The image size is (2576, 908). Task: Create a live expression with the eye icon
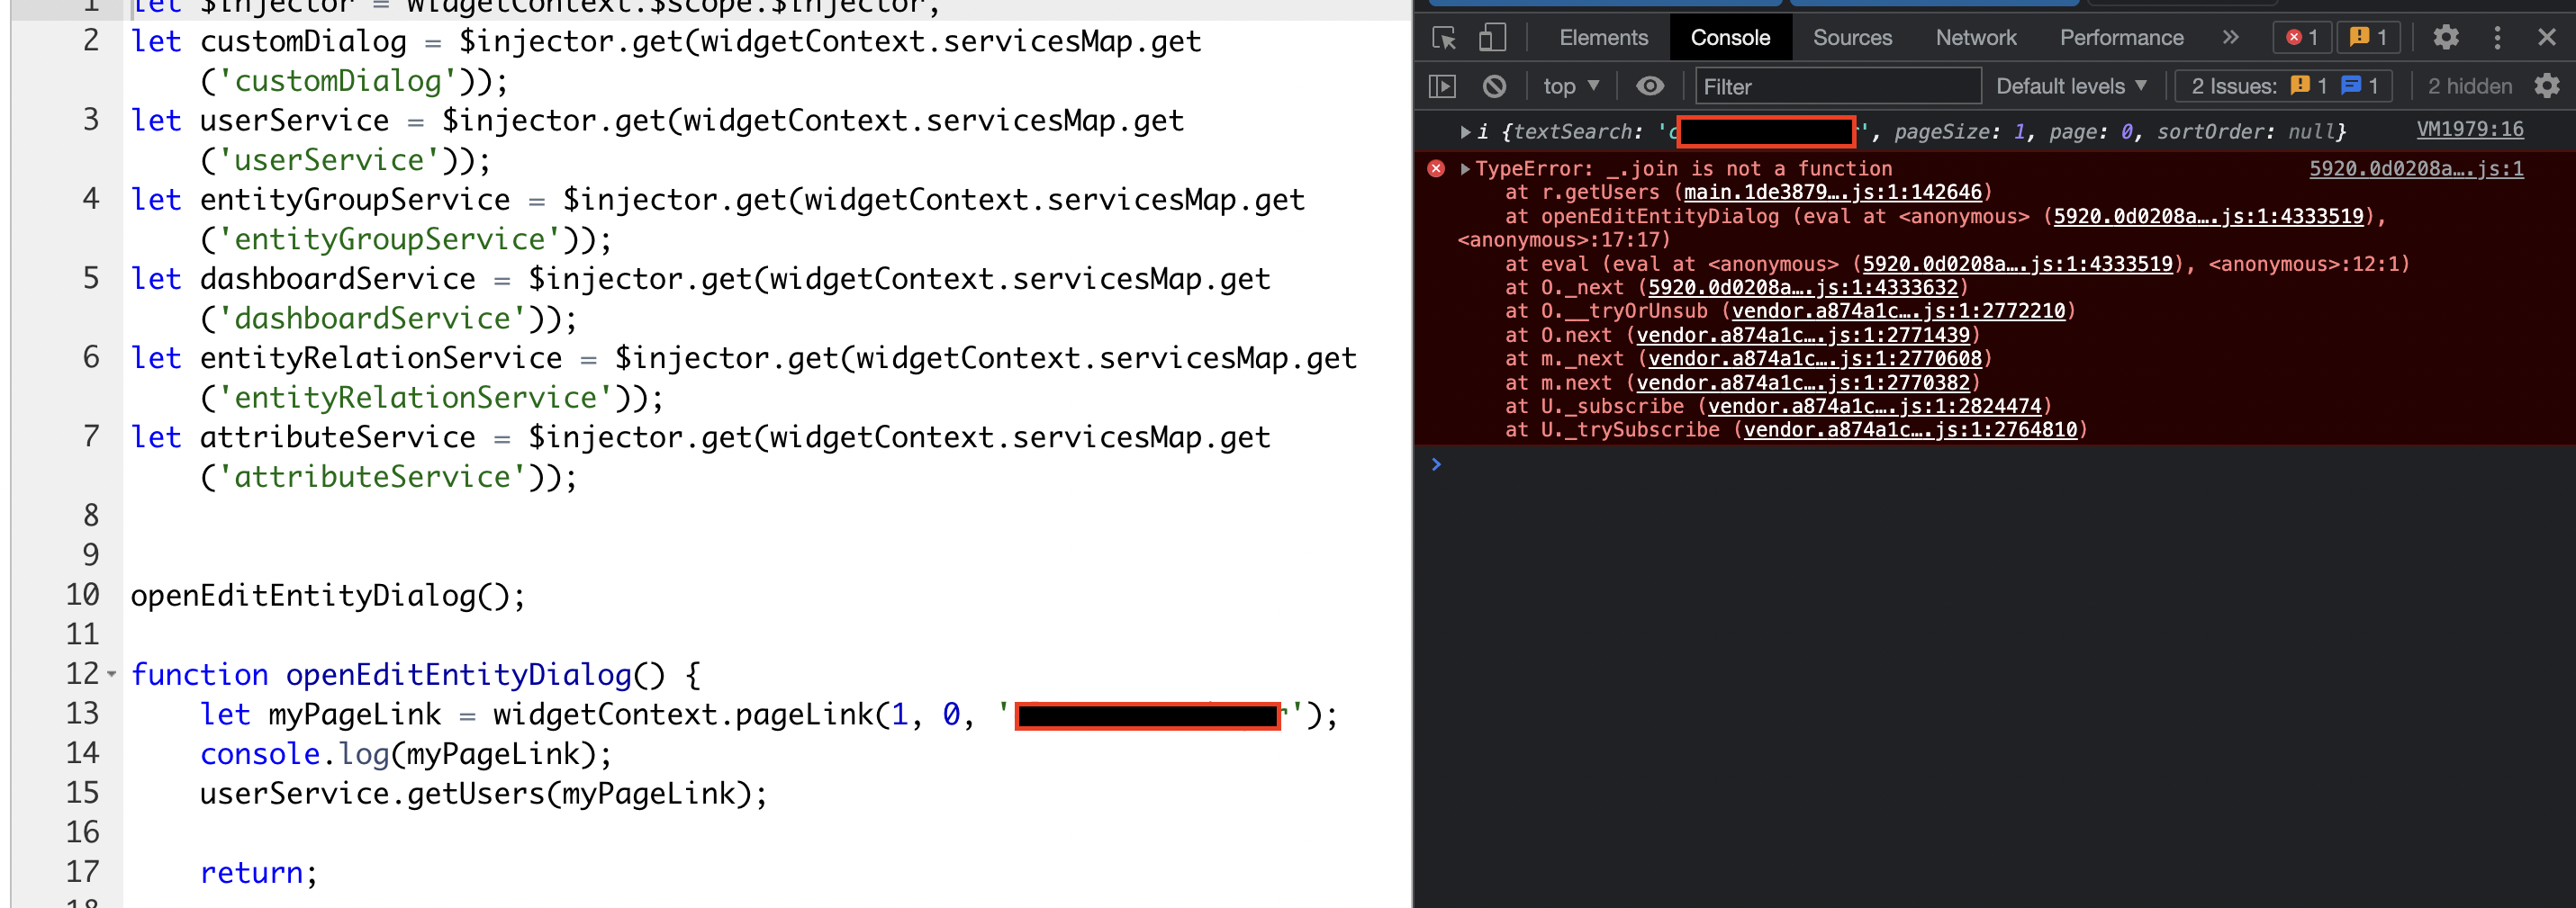tap(1650, 86)
